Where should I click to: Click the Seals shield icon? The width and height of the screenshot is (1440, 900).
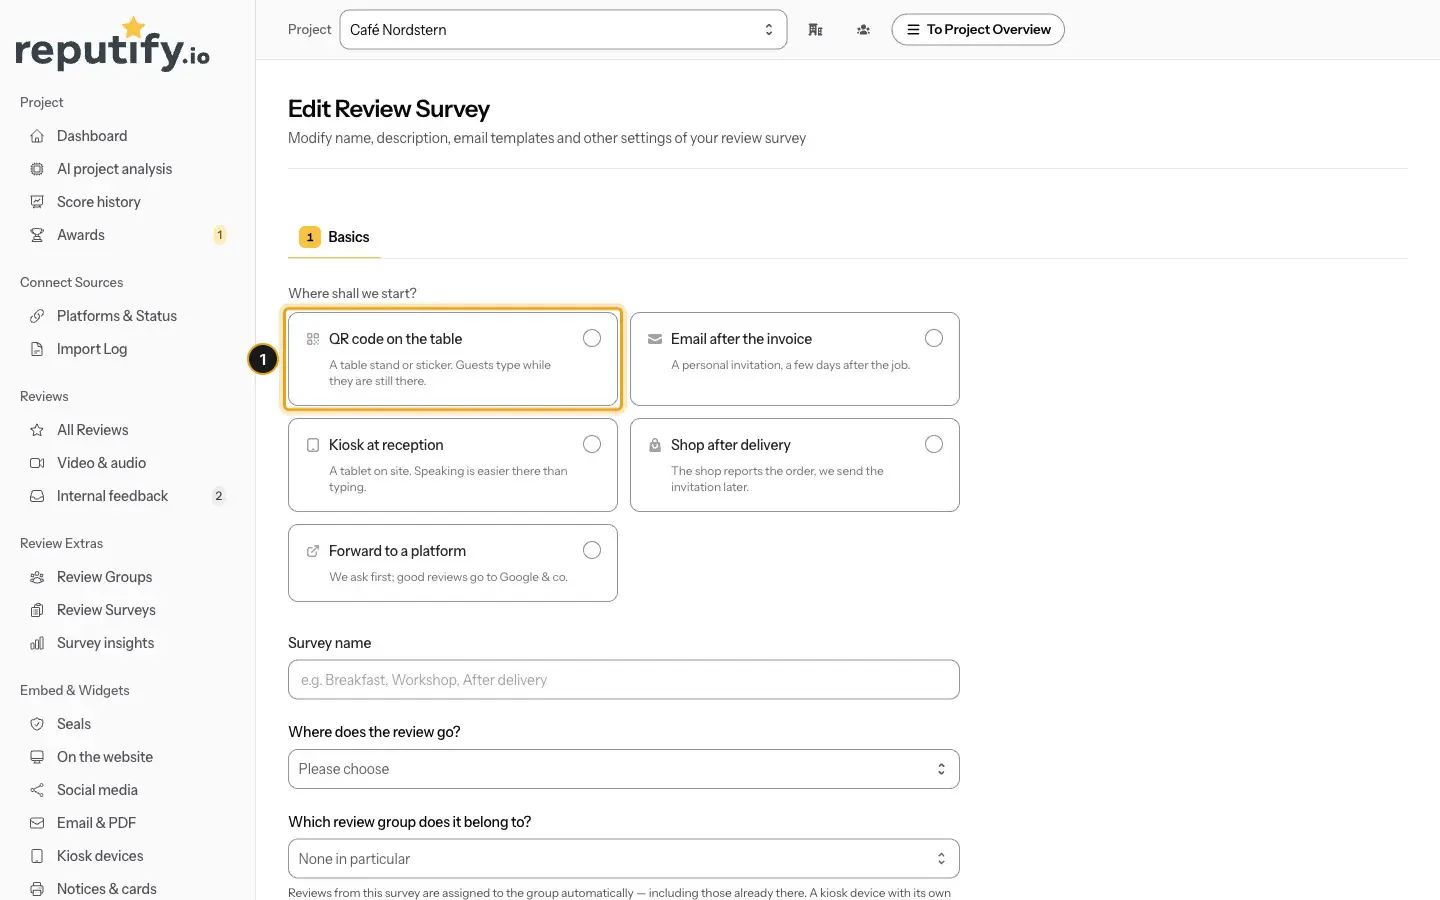pyautogui.click(x=37, y=724)
